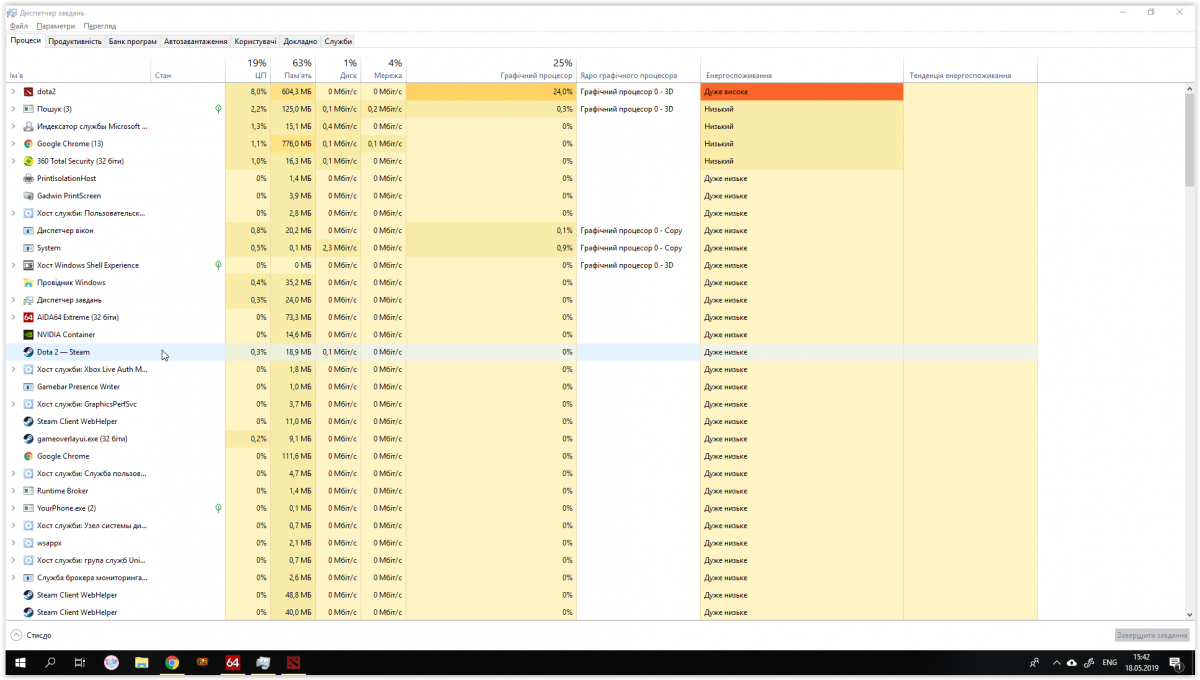Click the Диспетчер вікон process icon
1200x680 pixels.
pyautogui.click(x=28, y=231)
